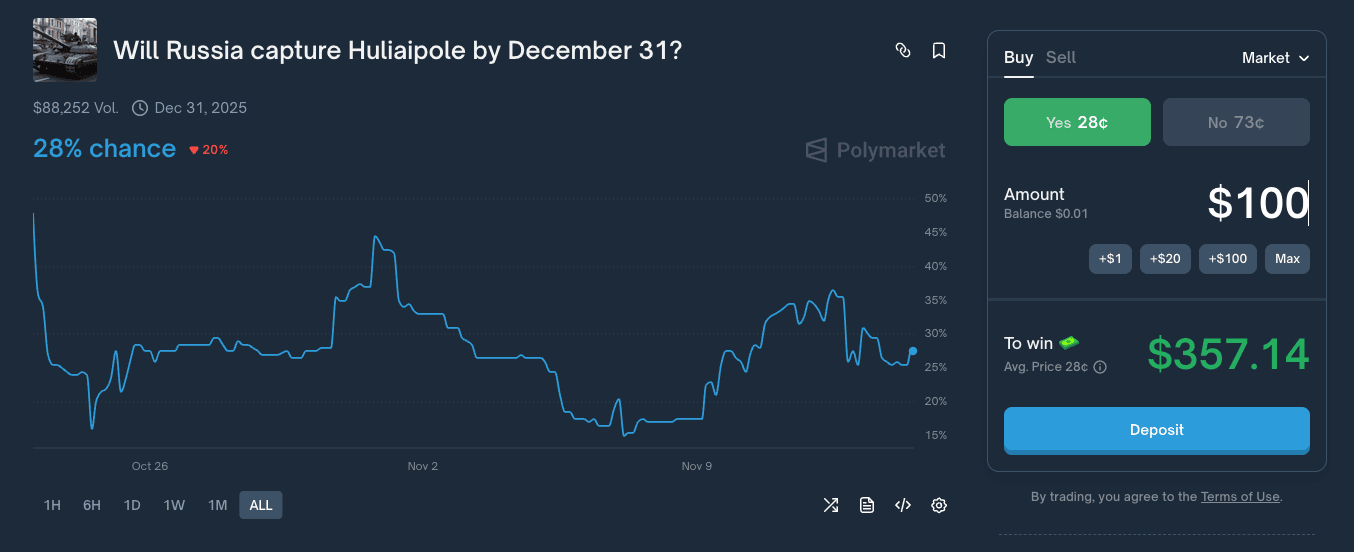Click the Avg. Price info icon
1354x552 pixels.
[x=1100, y=367]
